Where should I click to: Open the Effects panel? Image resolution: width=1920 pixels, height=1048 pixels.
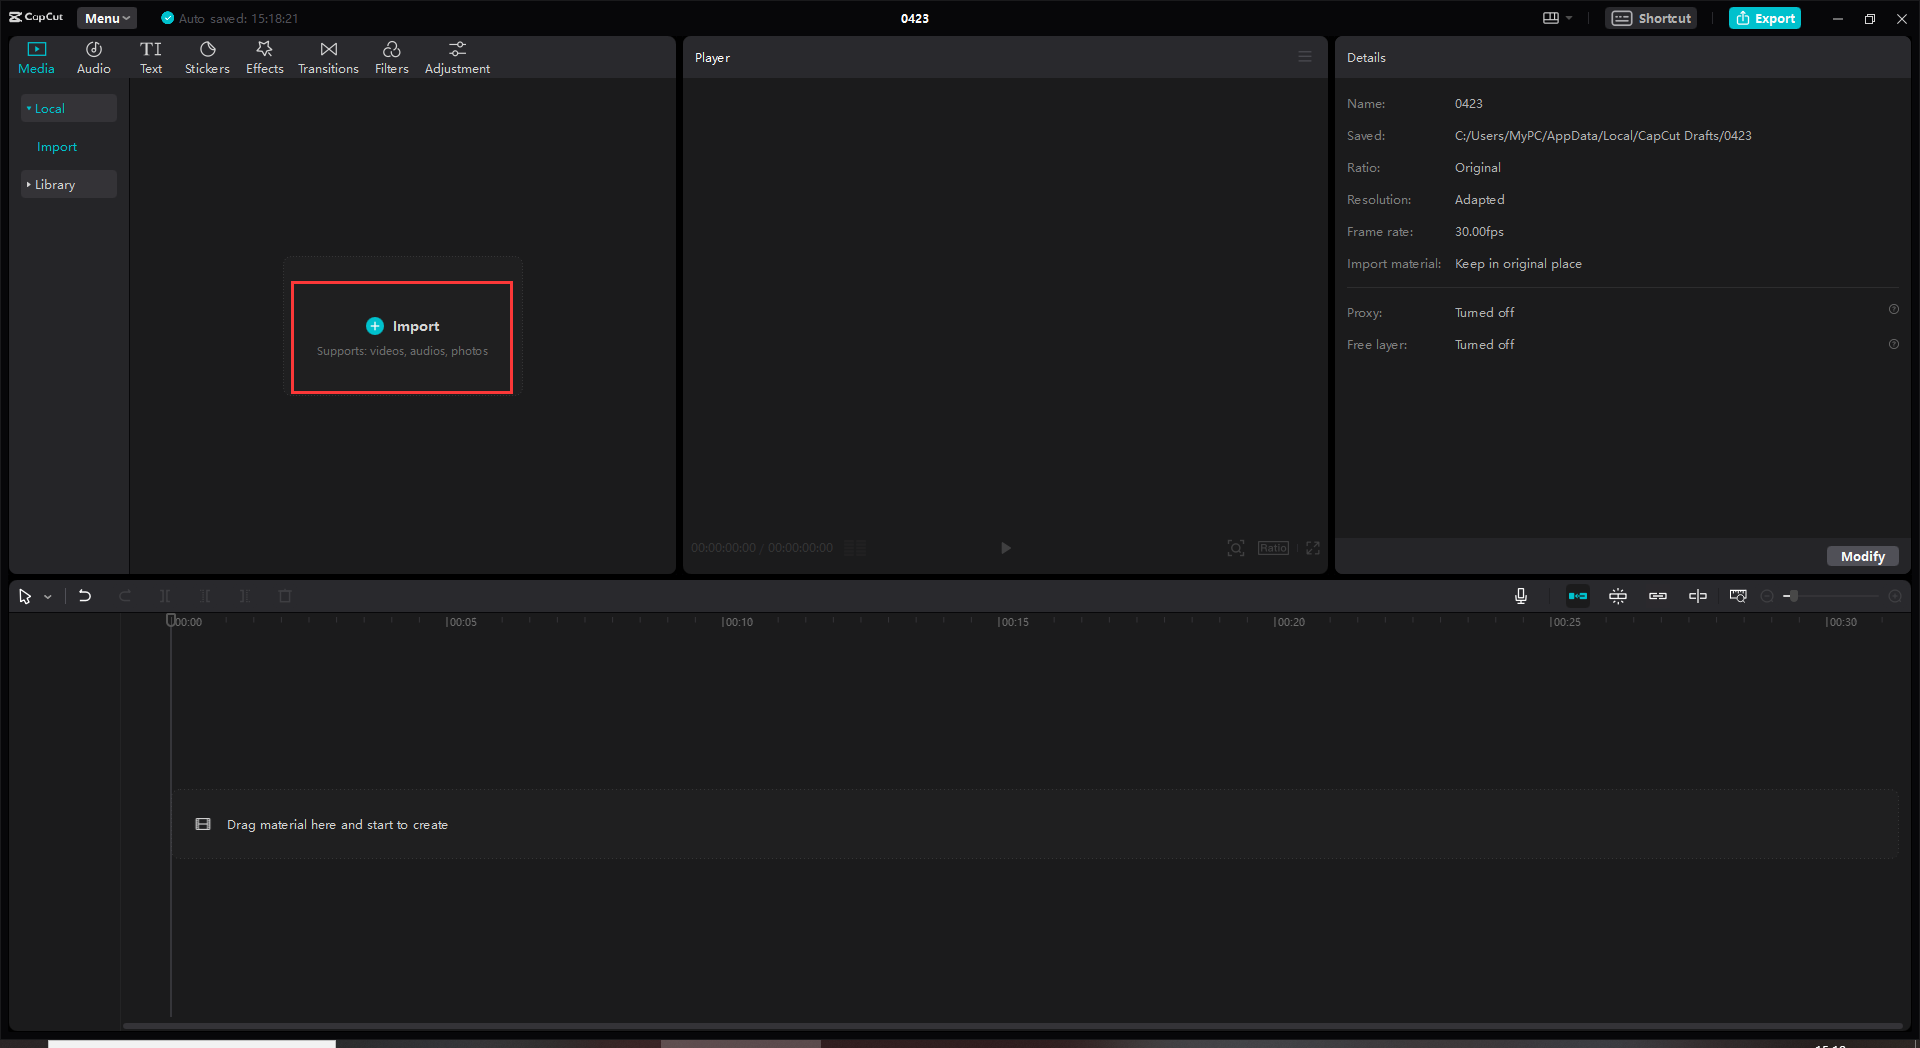(x=264, y=56)
